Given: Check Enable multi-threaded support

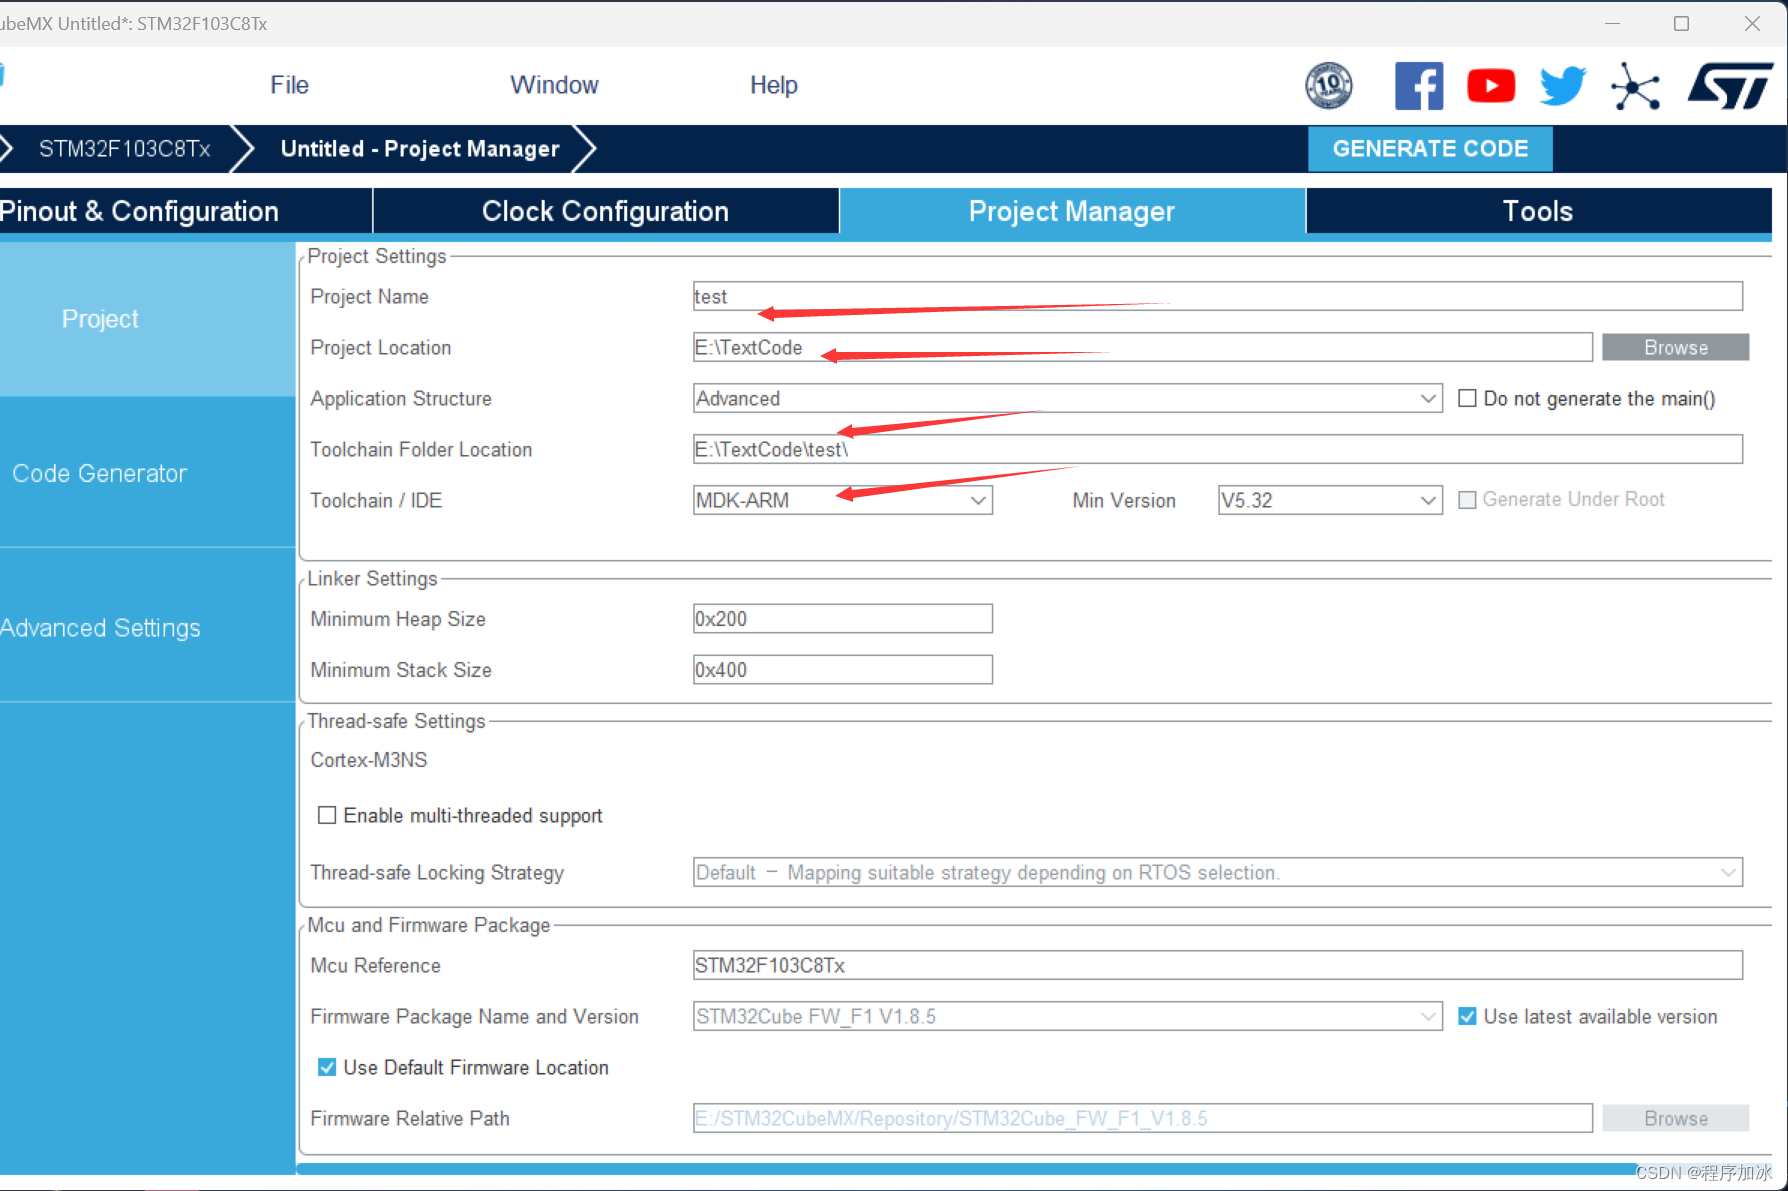Looking at the screenshot, I should click(327, 815).
